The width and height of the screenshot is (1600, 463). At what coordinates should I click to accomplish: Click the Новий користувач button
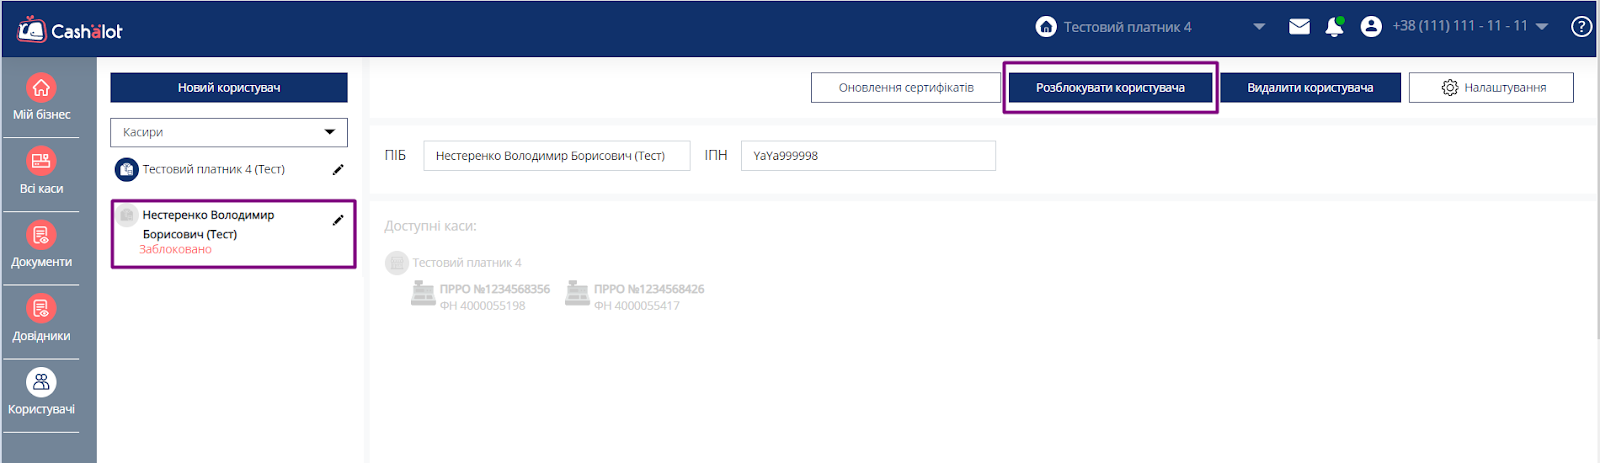pyautogui.click(x=229, y=88)
